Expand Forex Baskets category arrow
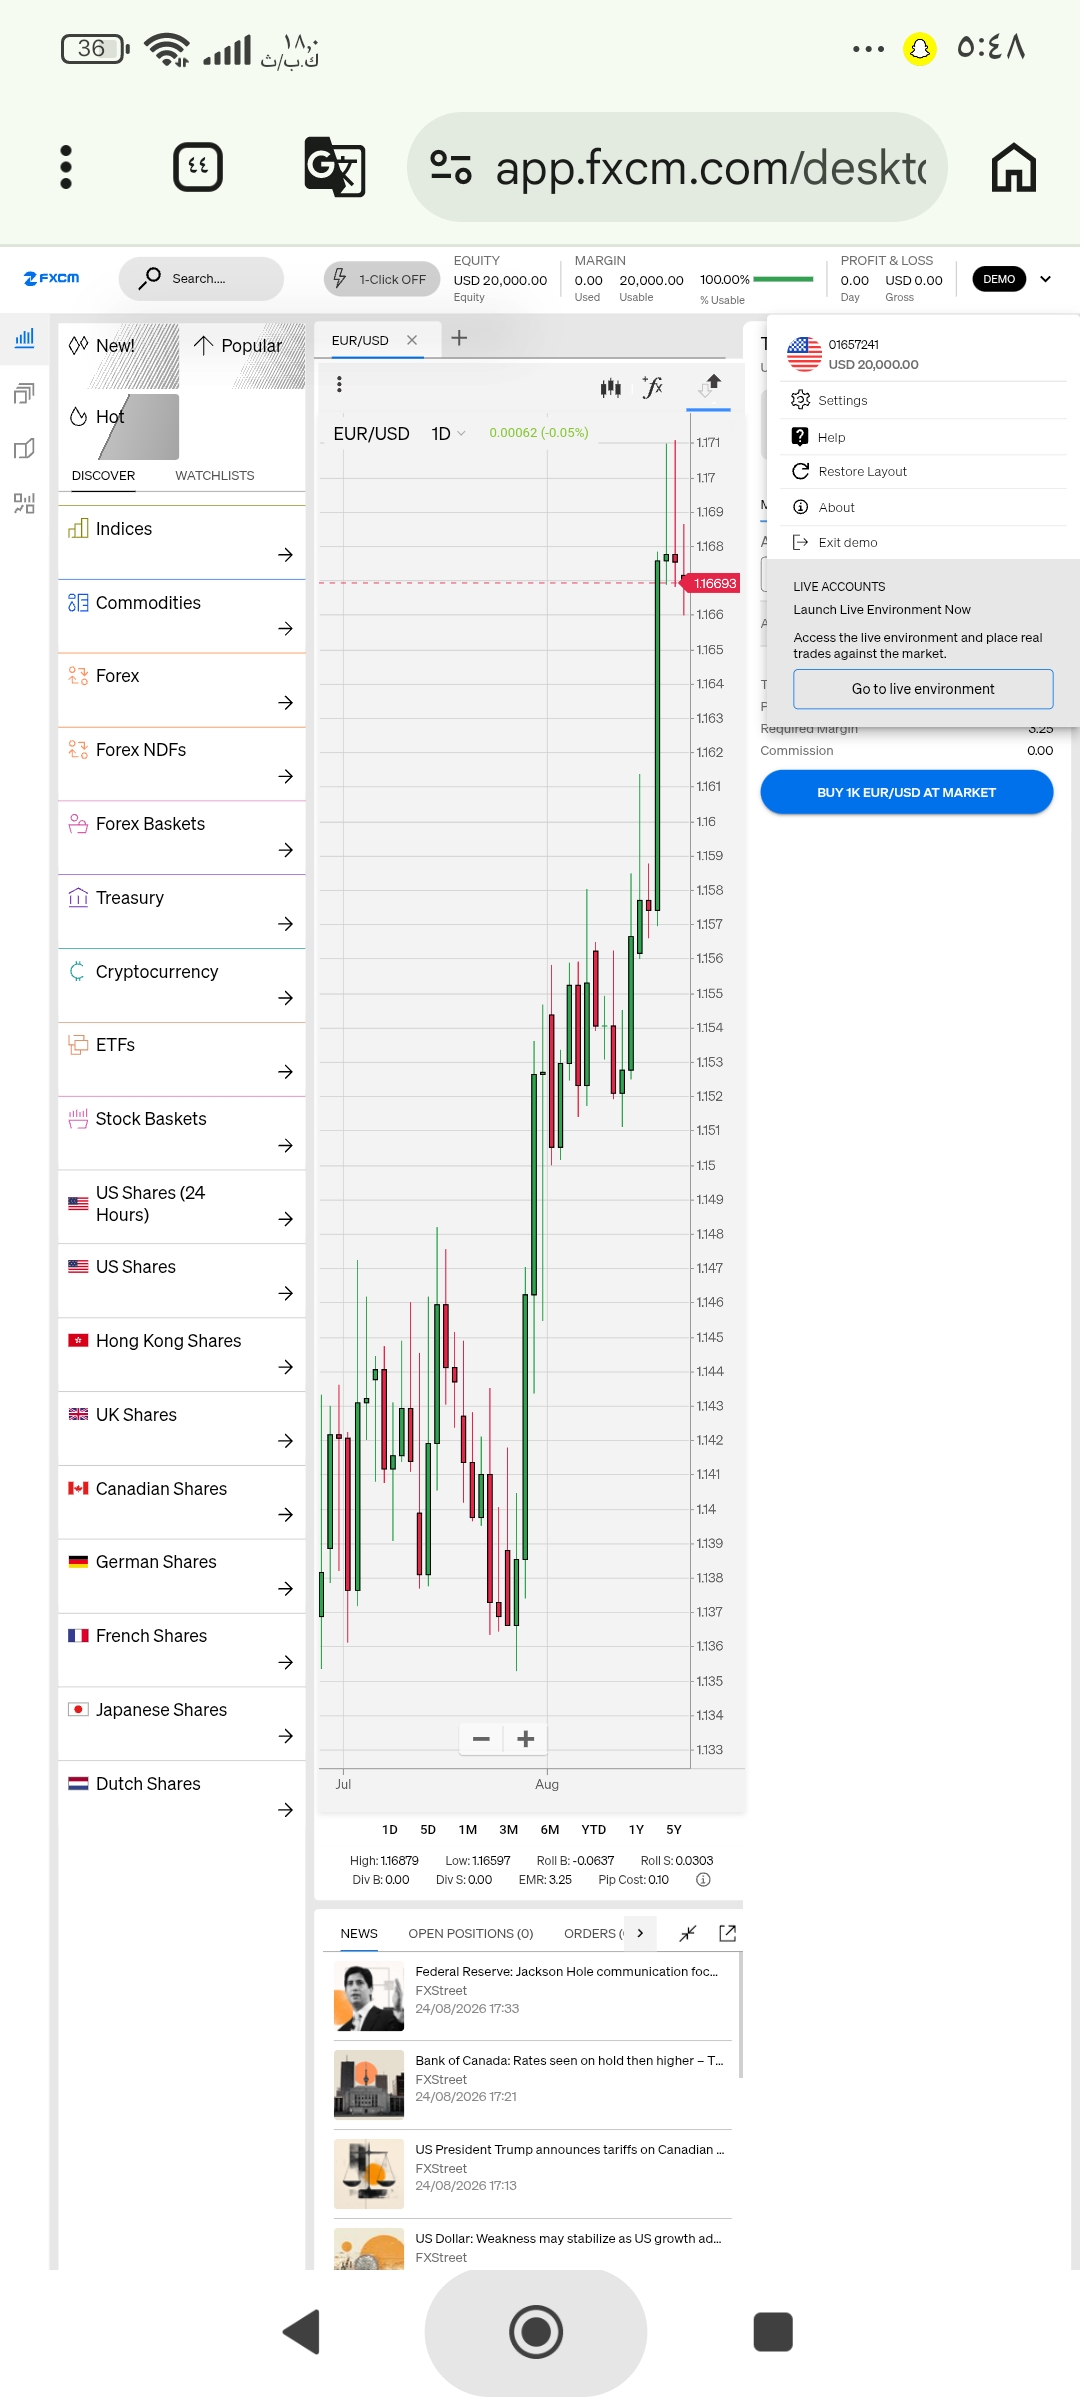This screenshot has height=2400, width=1080. (285, 850)
